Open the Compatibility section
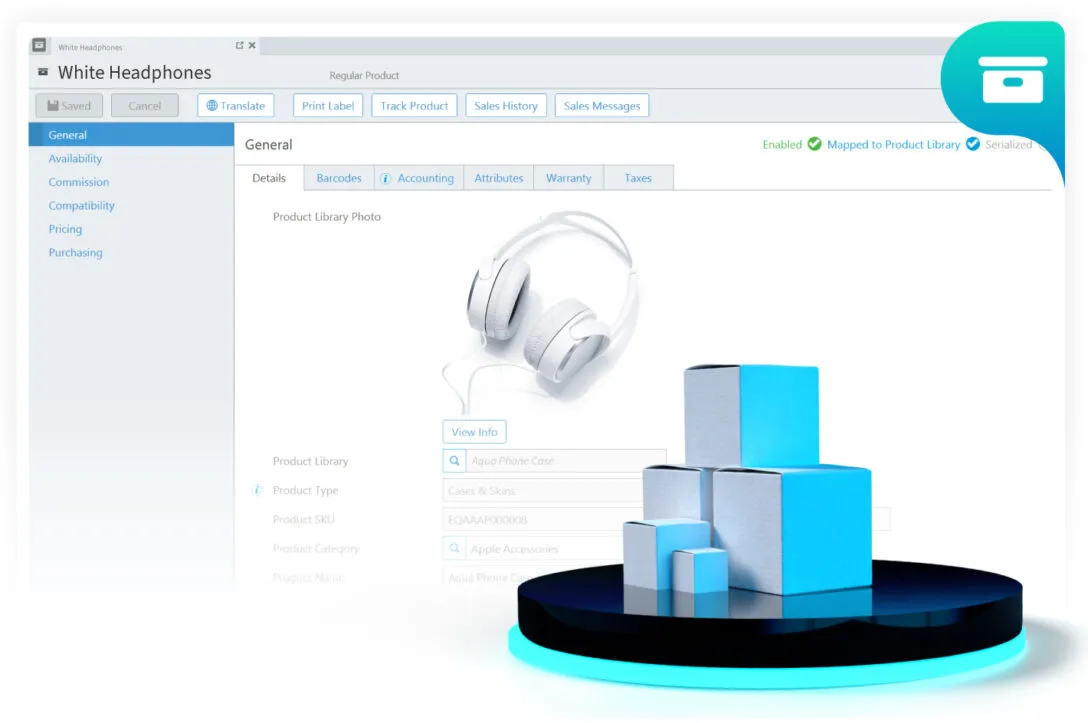 (x=81, y=205)
